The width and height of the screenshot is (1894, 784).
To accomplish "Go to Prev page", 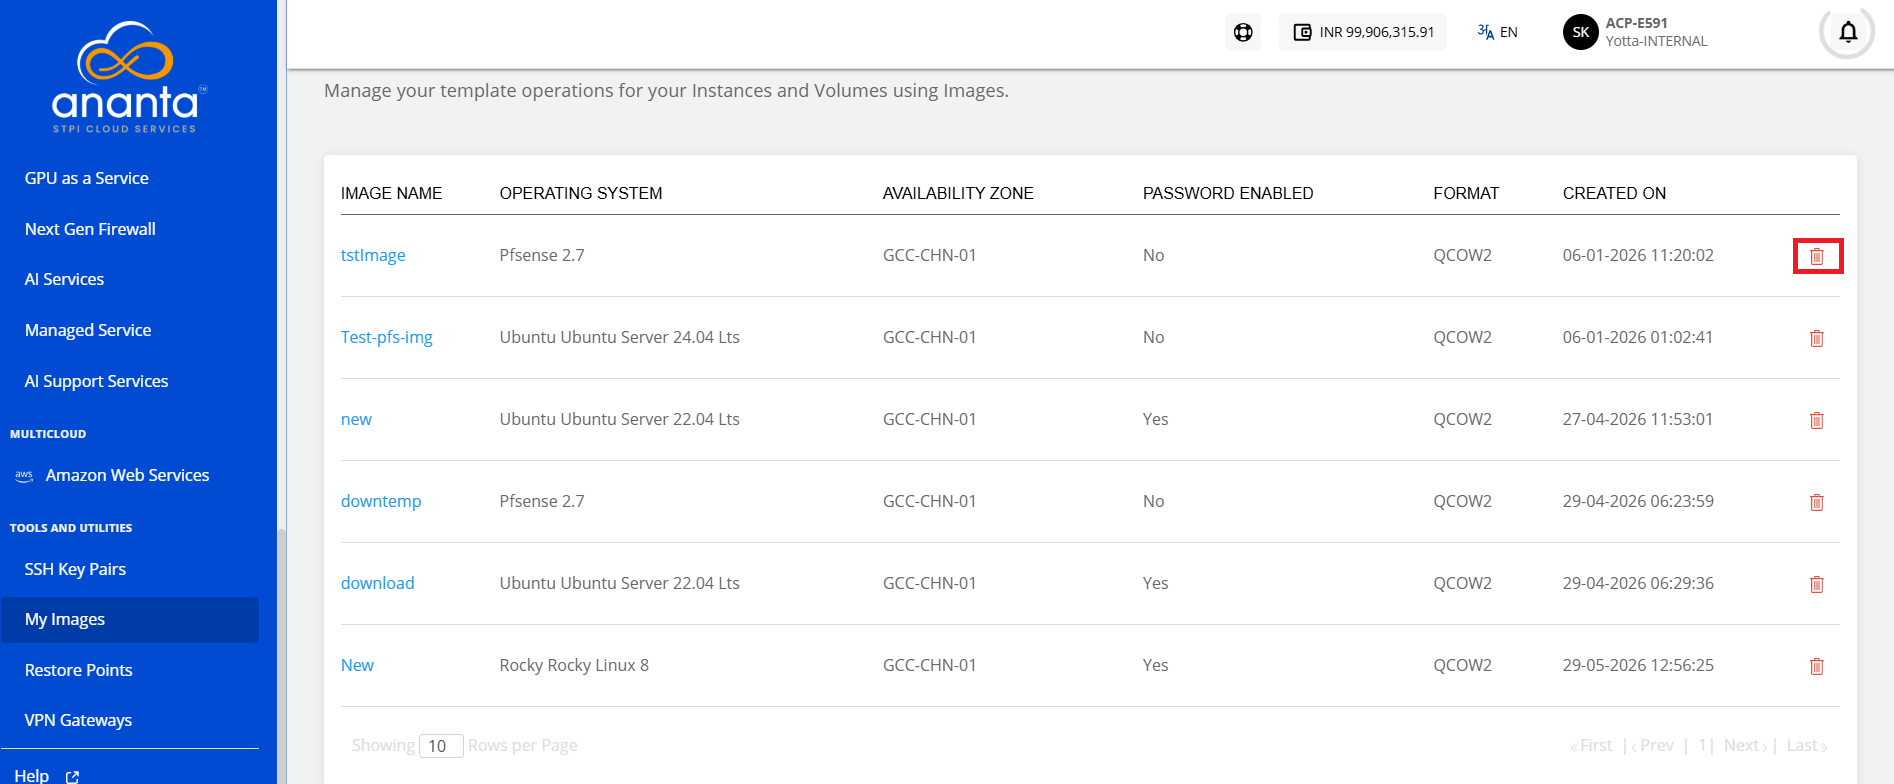I will click(x=1653, y=746).
